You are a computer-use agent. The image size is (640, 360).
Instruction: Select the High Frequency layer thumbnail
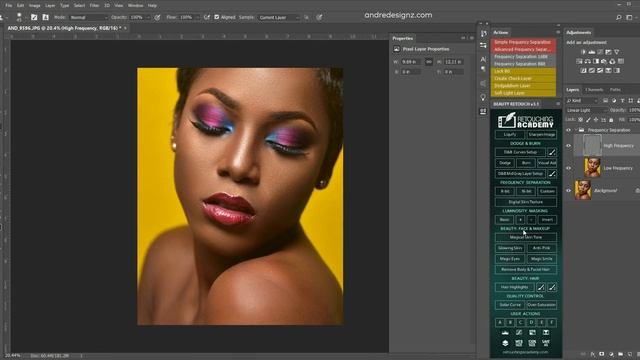(x=592, y=145)
